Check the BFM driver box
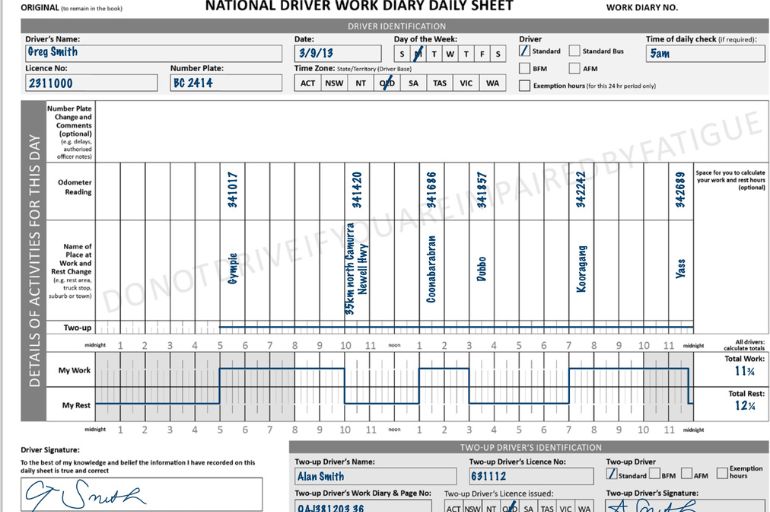The width and height of the screenshot is (770, 512). [x=524, y=68]
